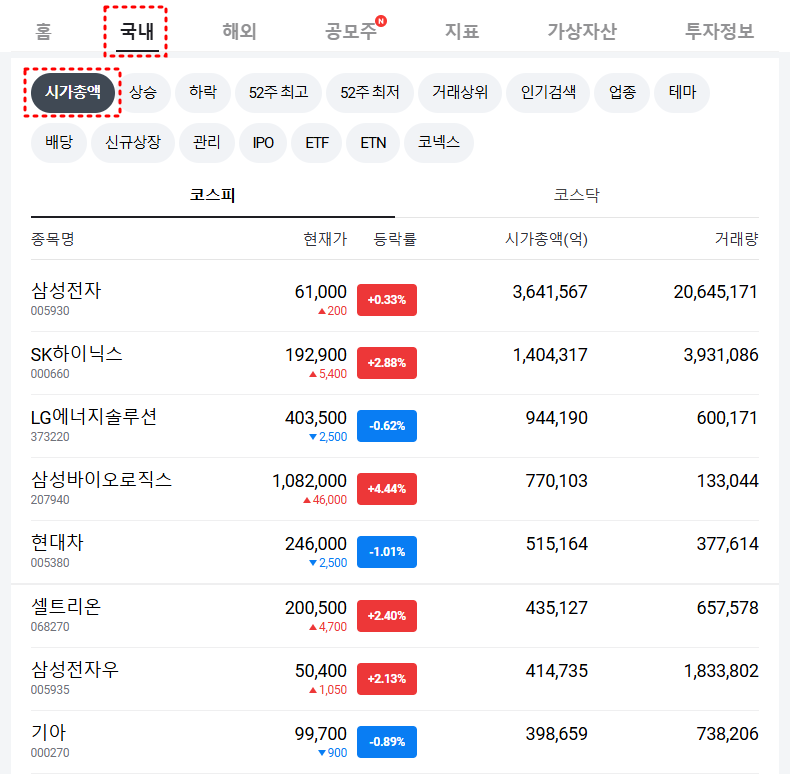Select the IPO filter chip
Image resolution: width=790 pixels, height=774 pixels.
click(x=263, y=143)
